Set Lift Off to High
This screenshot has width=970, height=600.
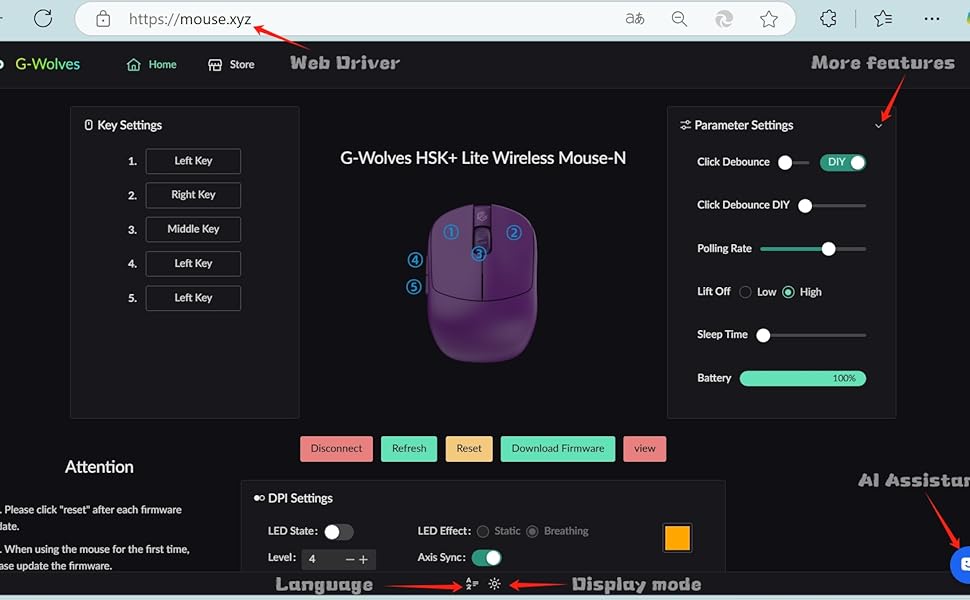(788, 292)
